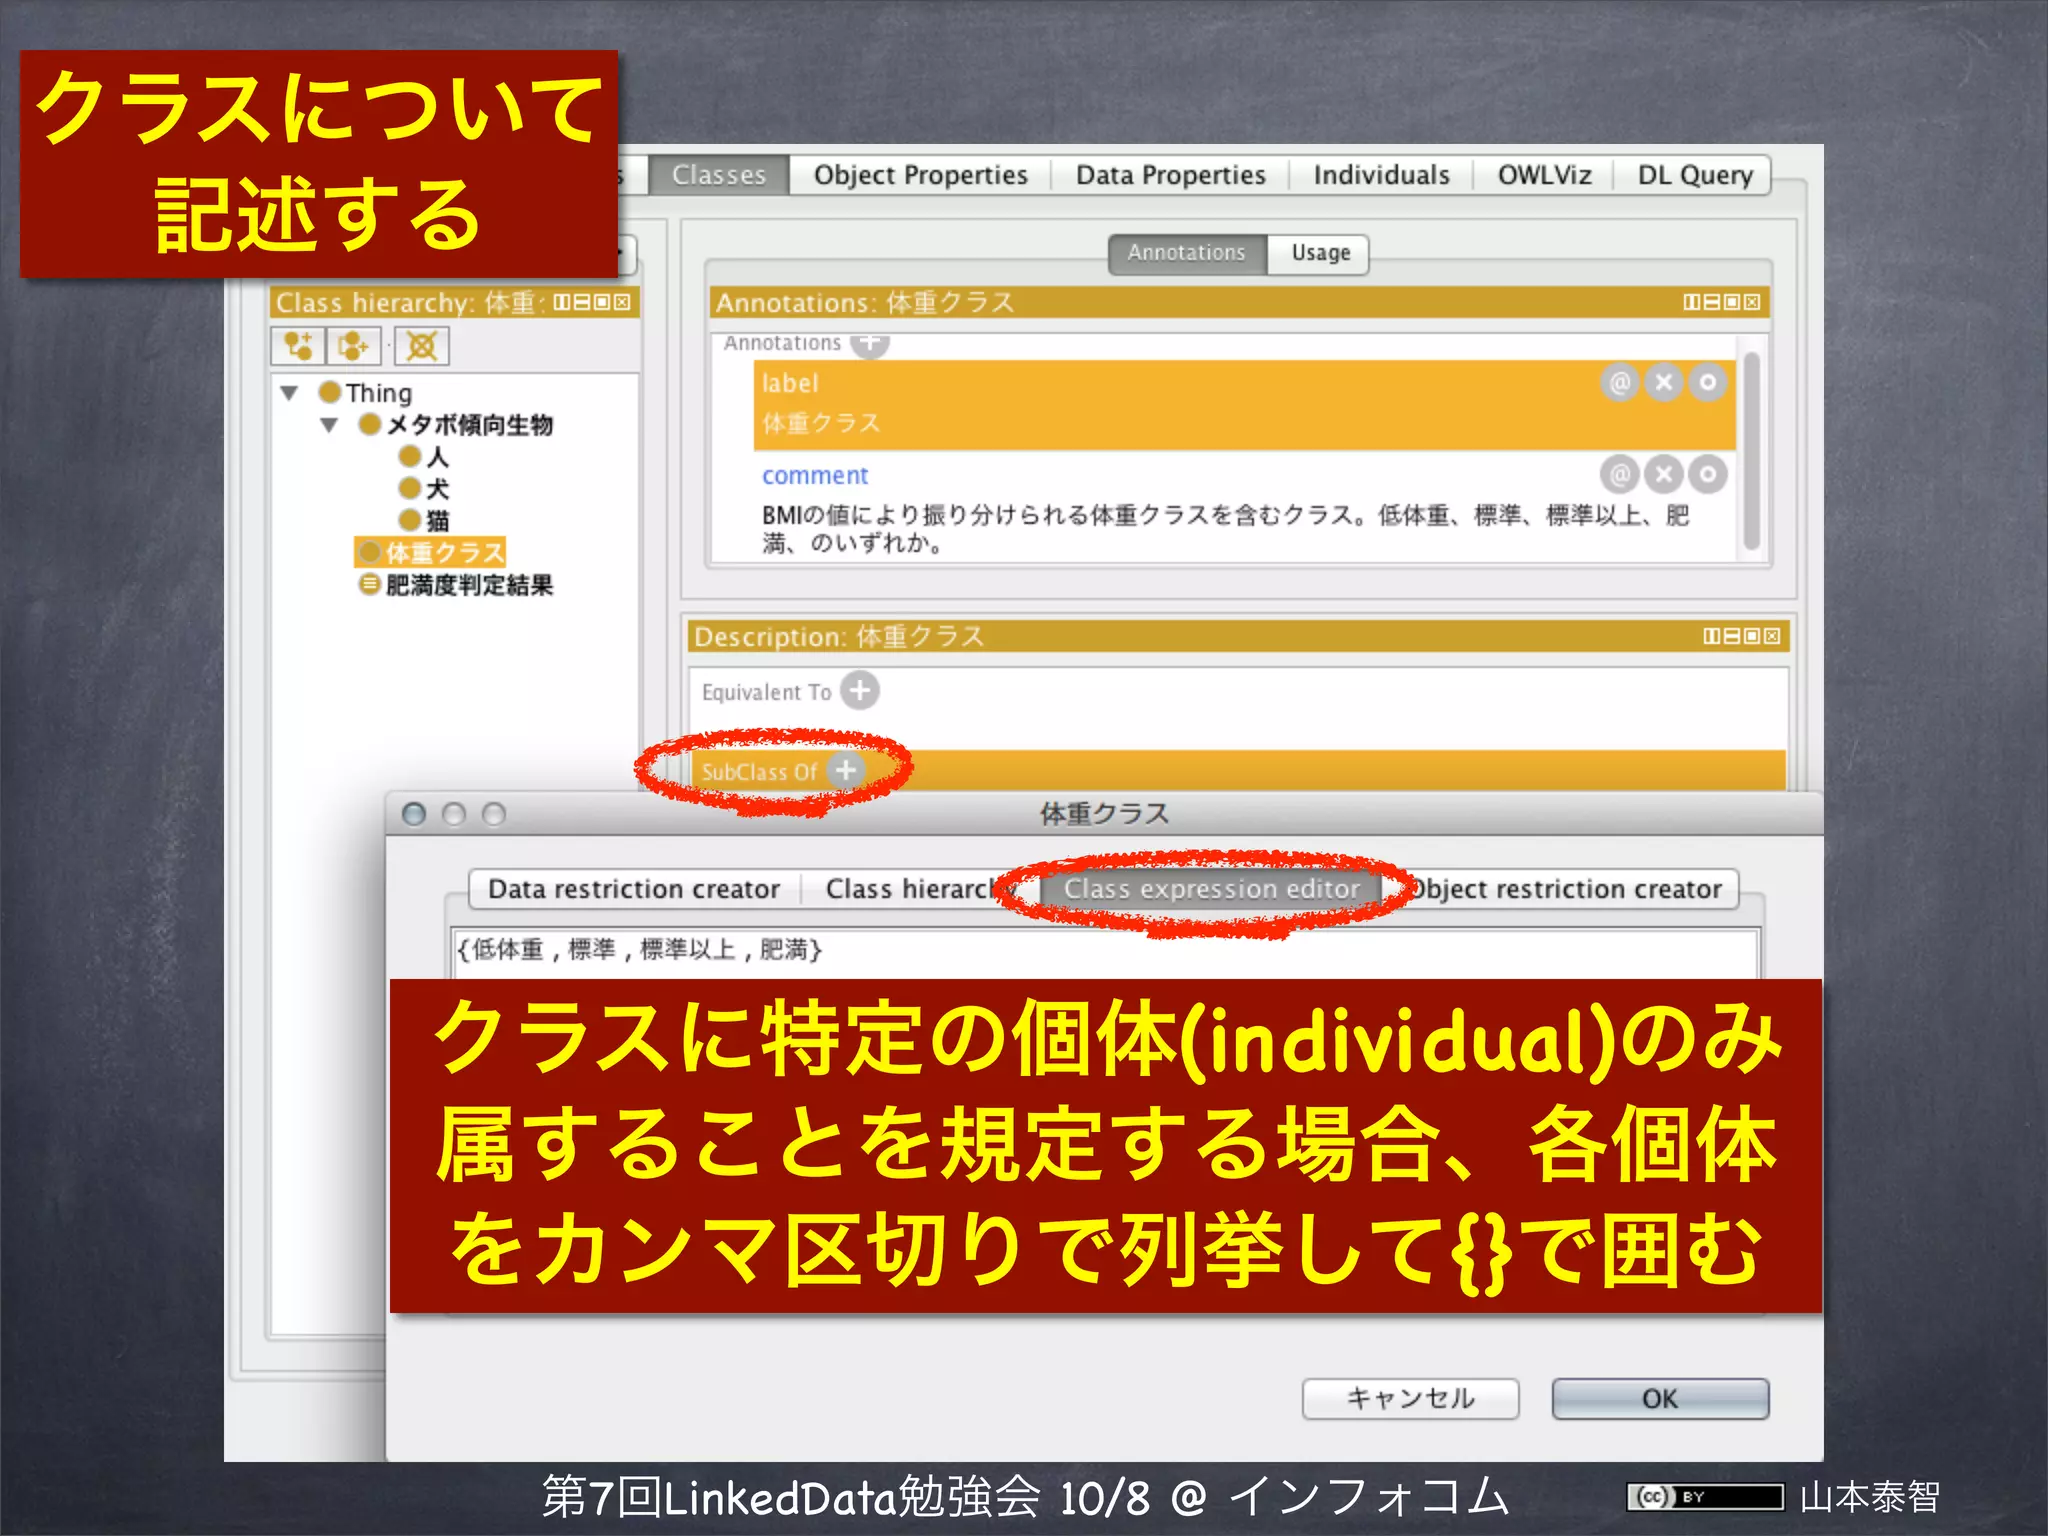This screenshot has height=1536, width=2048.
Task: Select the 人 class in the hierarchy
Action: click(x=425, y=457)
